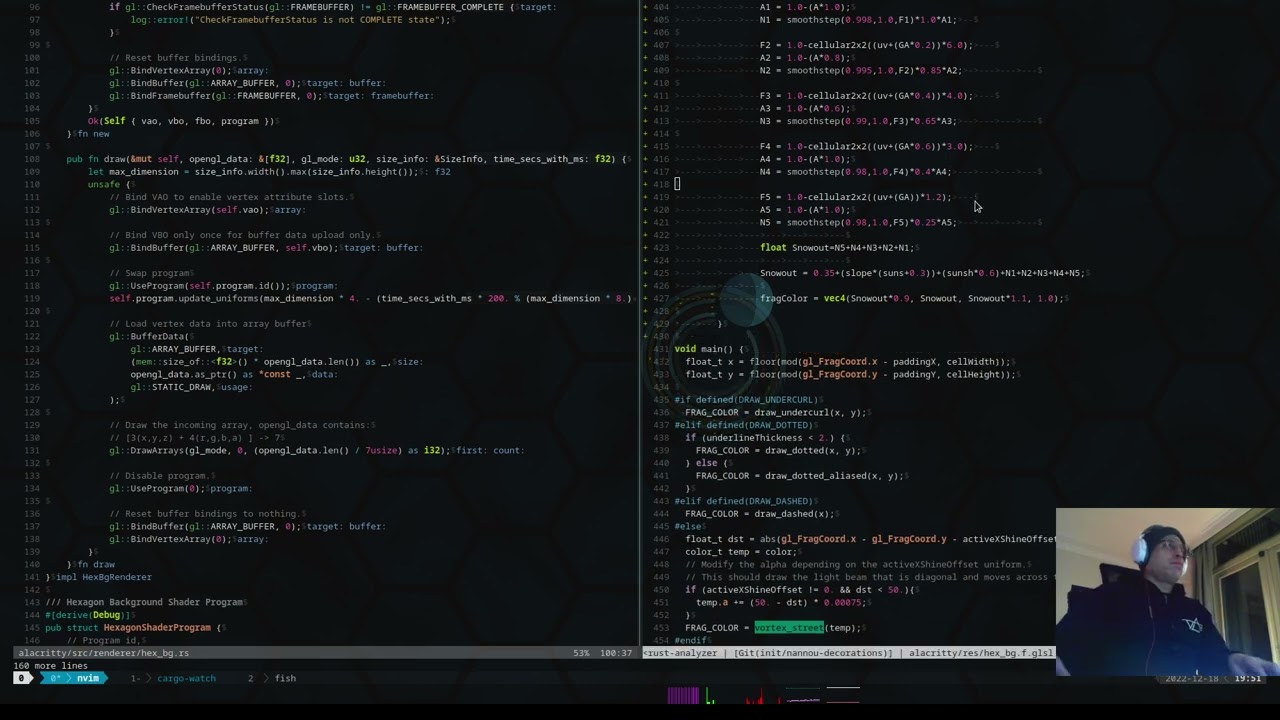Screen dimensions: 1280x720
Task: Click the '/// Hexagon Background Shader Program' comment
Action: pos(145,602)
